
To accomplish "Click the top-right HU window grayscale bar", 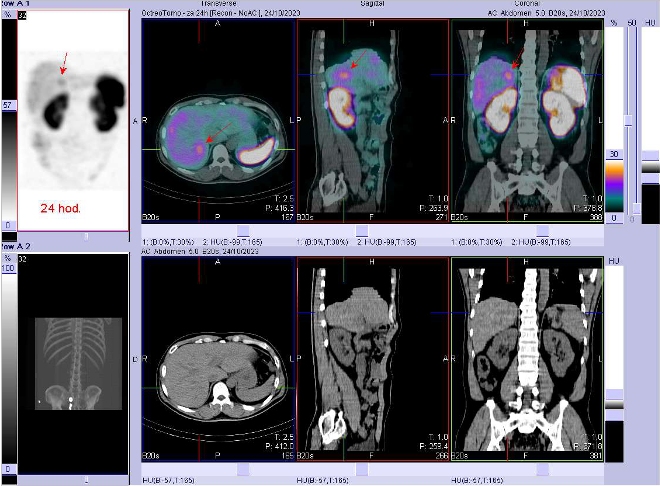I will (x=650, y=167).
